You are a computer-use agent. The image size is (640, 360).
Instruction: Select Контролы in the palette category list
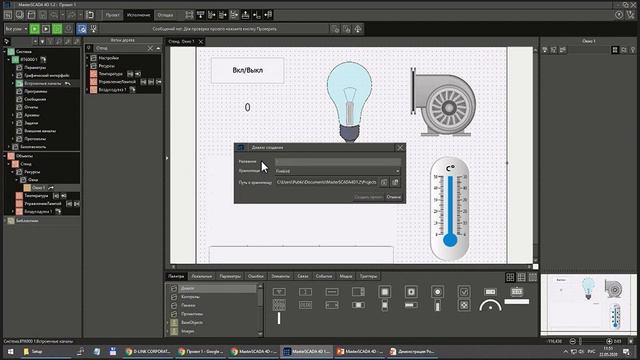point(190,297)
